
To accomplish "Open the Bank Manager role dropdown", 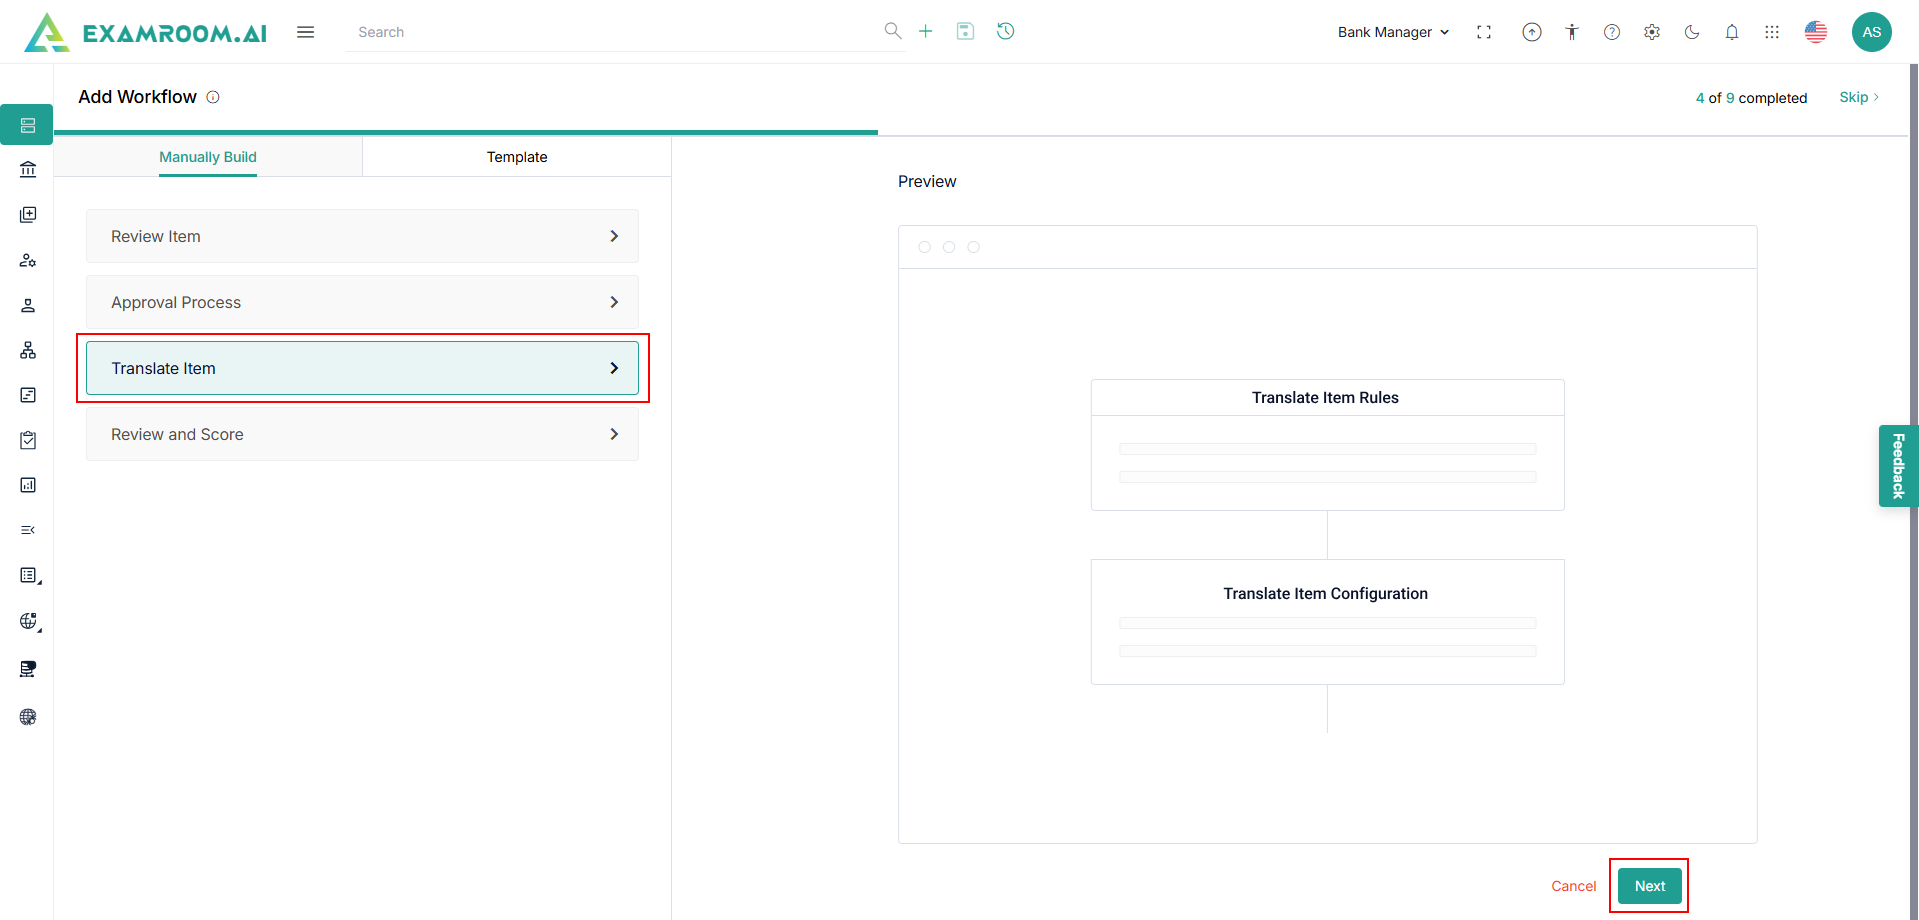I will coord(1393,32).
